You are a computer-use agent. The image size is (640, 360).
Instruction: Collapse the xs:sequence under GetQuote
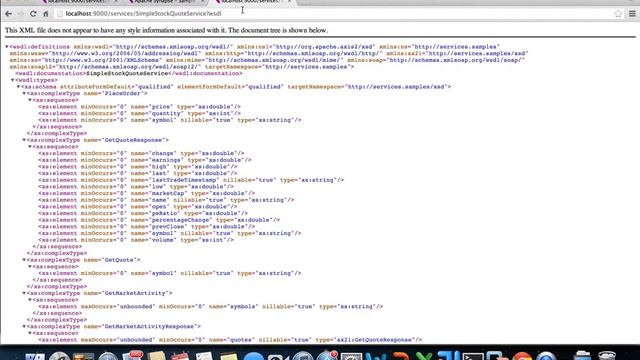29,267
